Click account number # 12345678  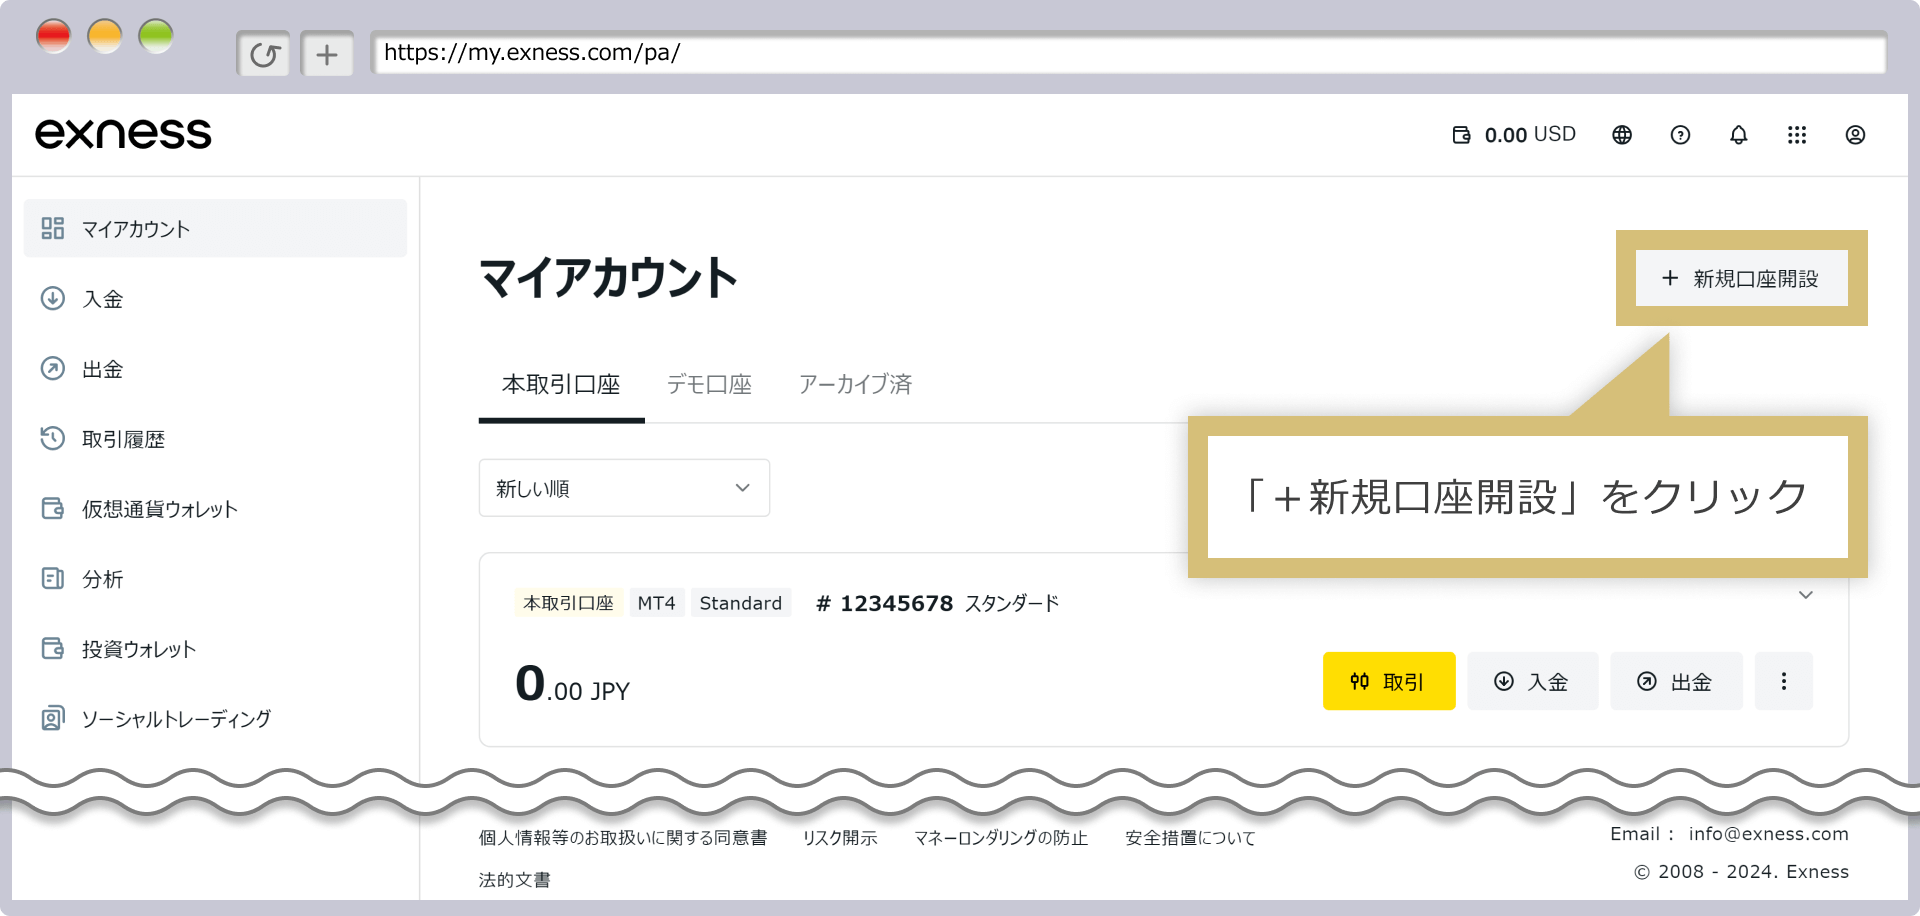[x=885, y=603]
